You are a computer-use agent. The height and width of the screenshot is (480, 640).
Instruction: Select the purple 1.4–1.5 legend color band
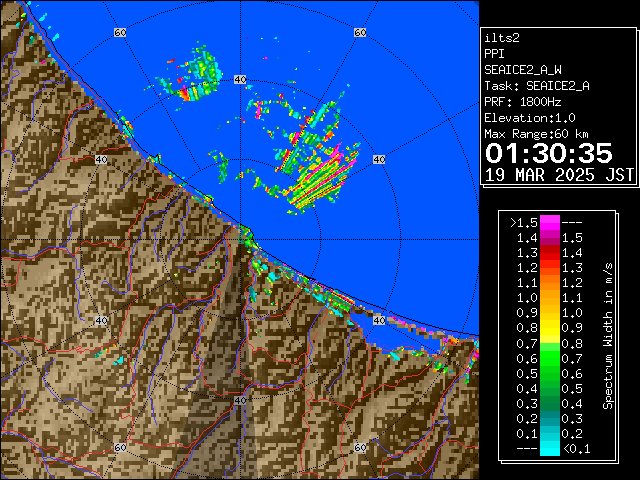coord(549,238)
